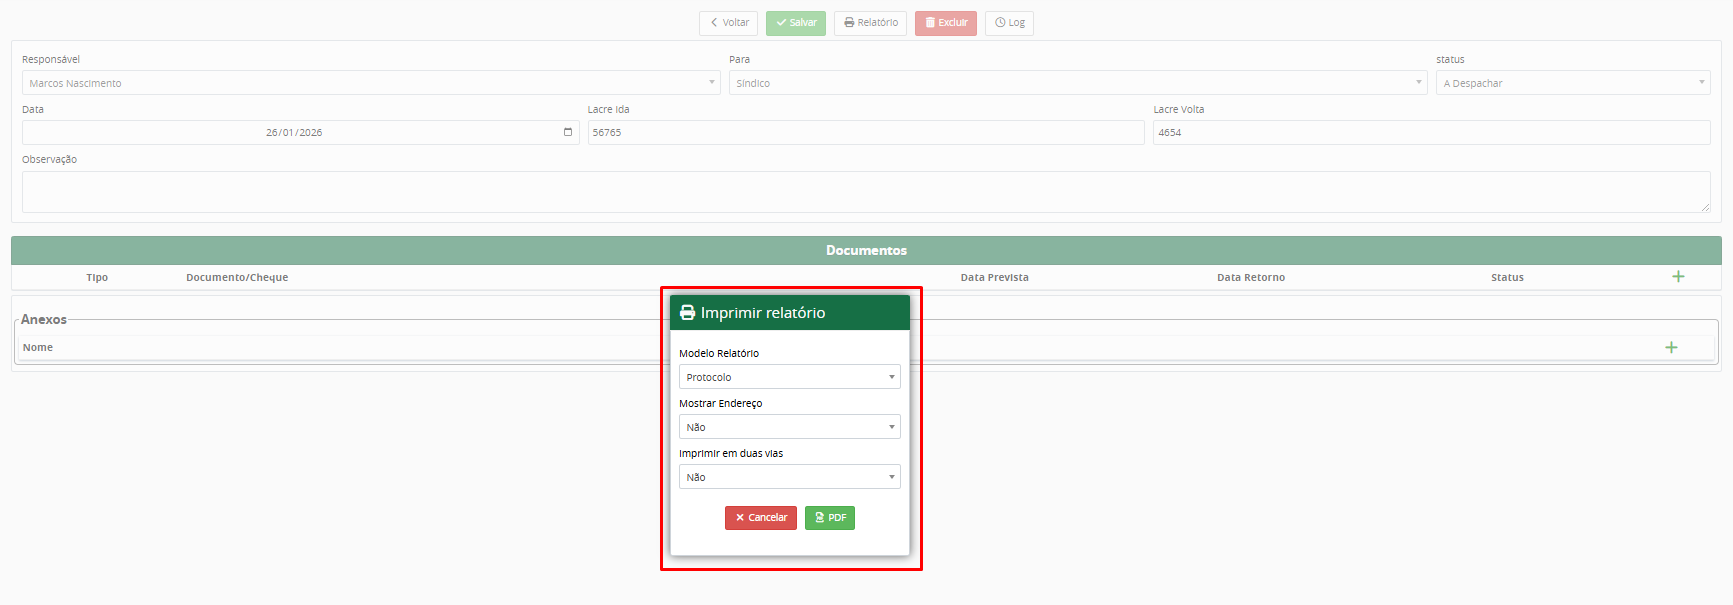The image size is (1733, 605).
Task: Open the Modelo Relatório dropdown
Action: (x=789, y=377)
